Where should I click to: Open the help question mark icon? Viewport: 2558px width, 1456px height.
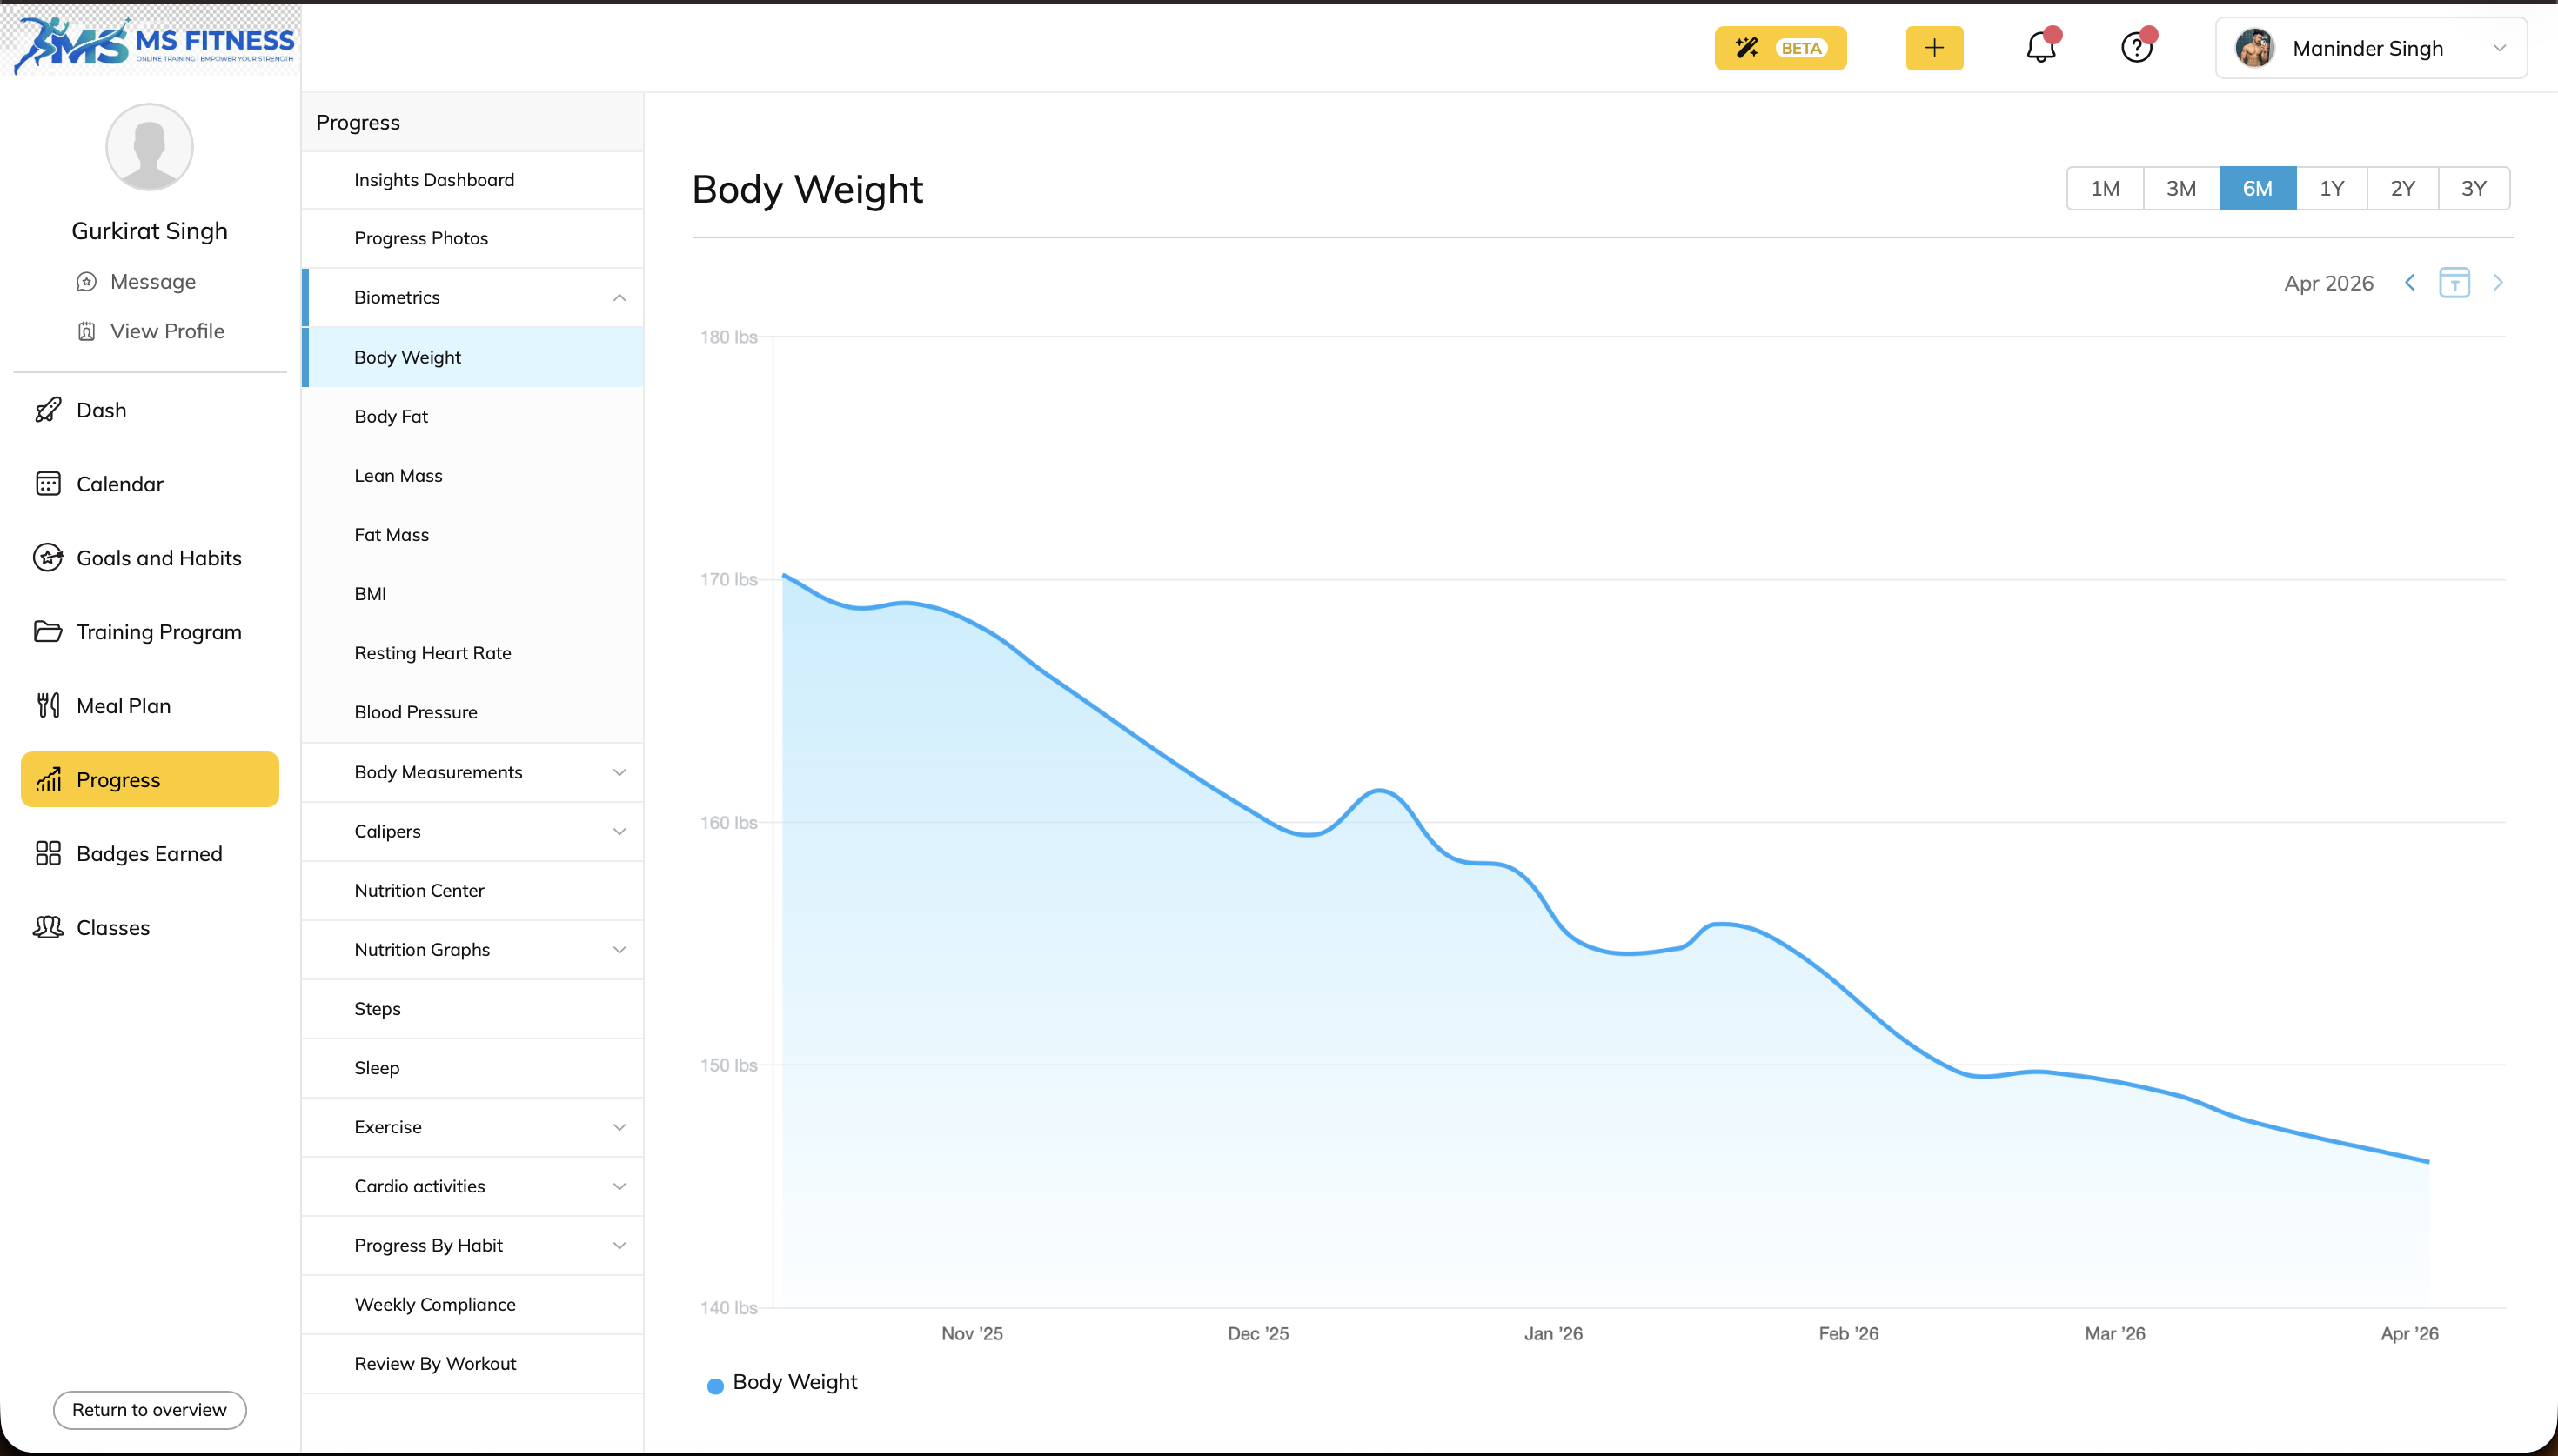coord(2135,48)
